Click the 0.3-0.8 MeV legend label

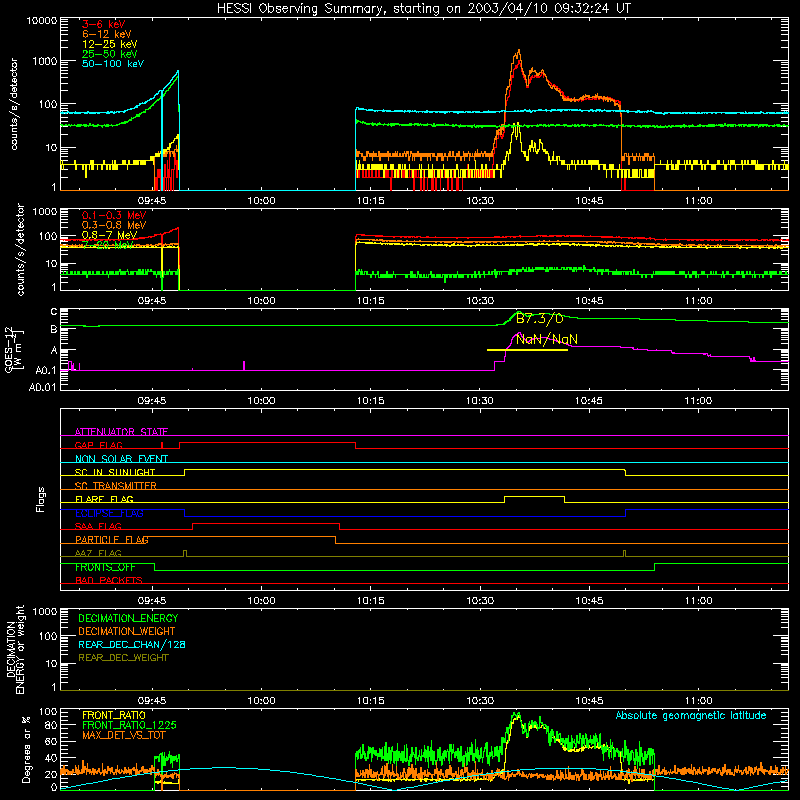(x=114, y=225)
